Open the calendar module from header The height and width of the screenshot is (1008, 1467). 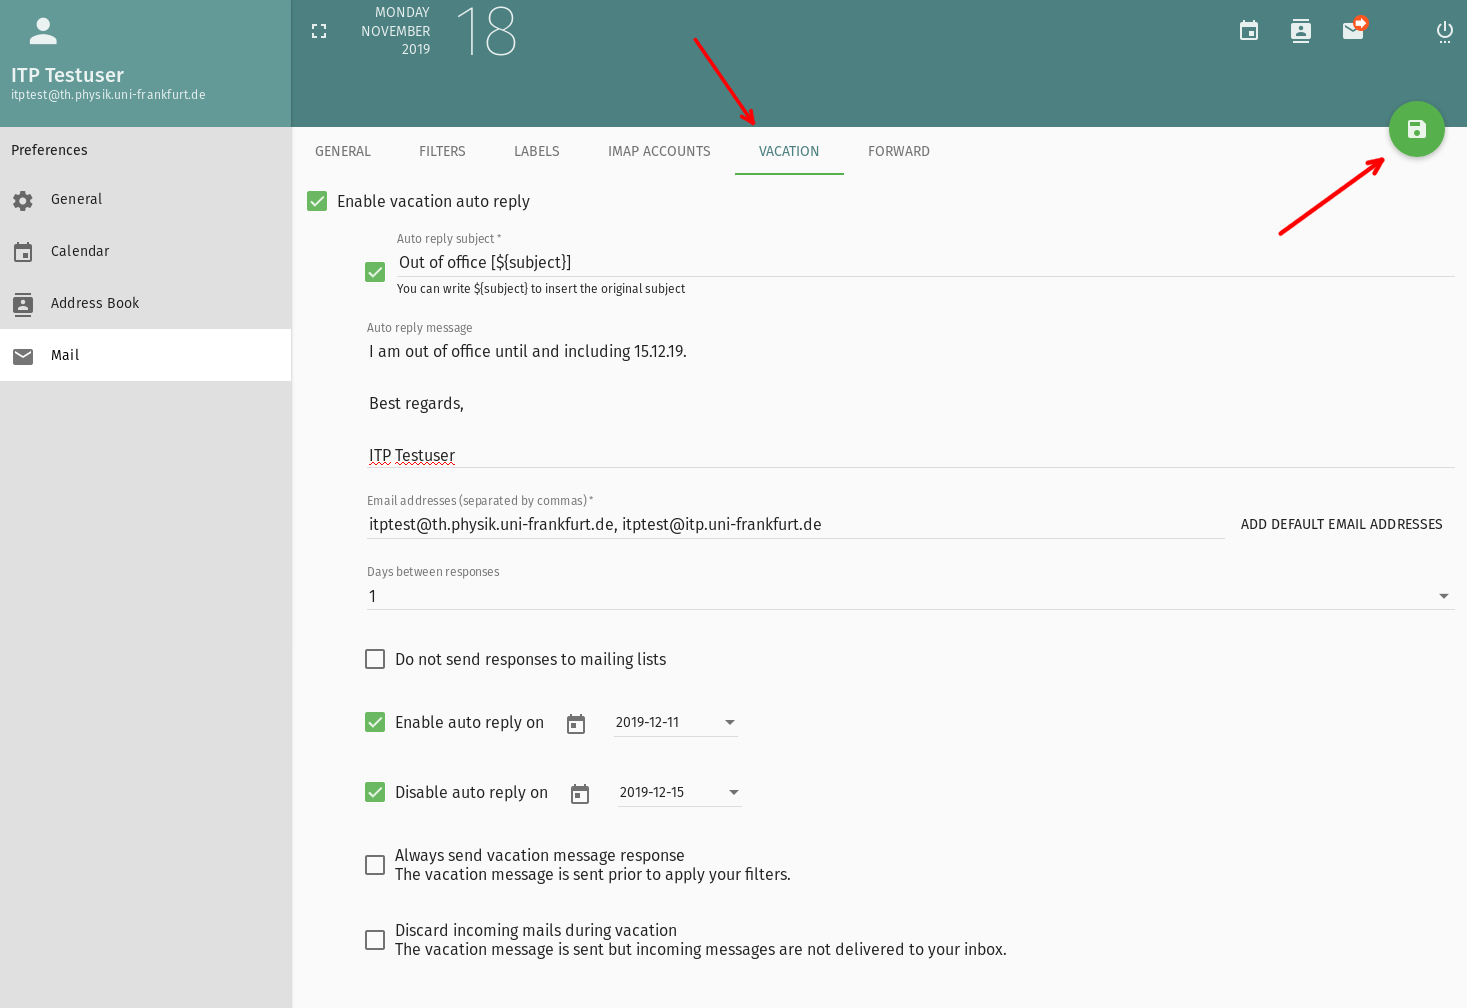point(1249,31)
